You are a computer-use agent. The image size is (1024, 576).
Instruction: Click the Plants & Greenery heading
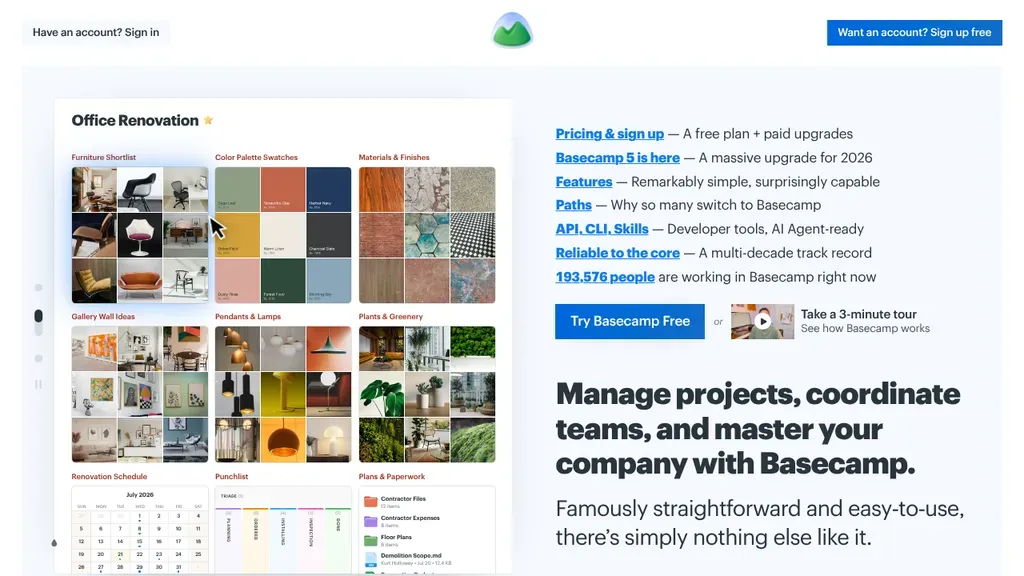(391, 317)
